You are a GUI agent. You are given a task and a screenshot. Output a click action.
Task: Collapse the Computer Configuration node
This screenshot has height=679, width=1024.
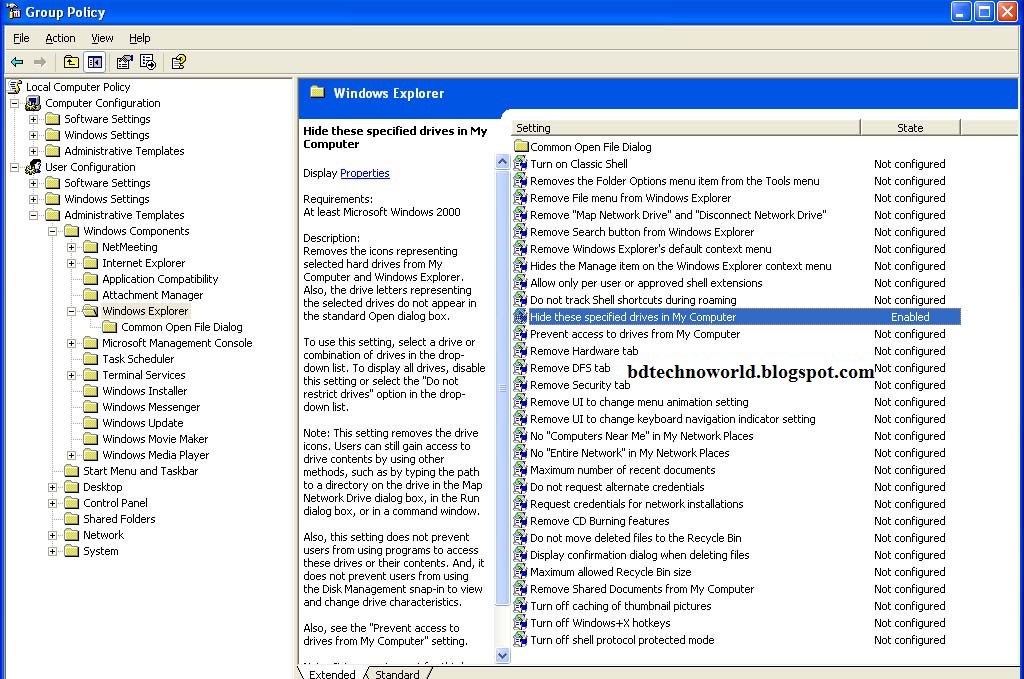[x=14, y=103]
